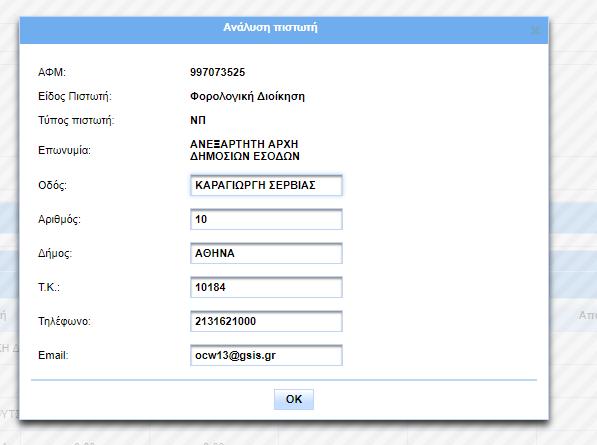The width and height of the screenshot is (597, 445).
Task: Focus the Αριθμός input field
Action: pos(266,219)
